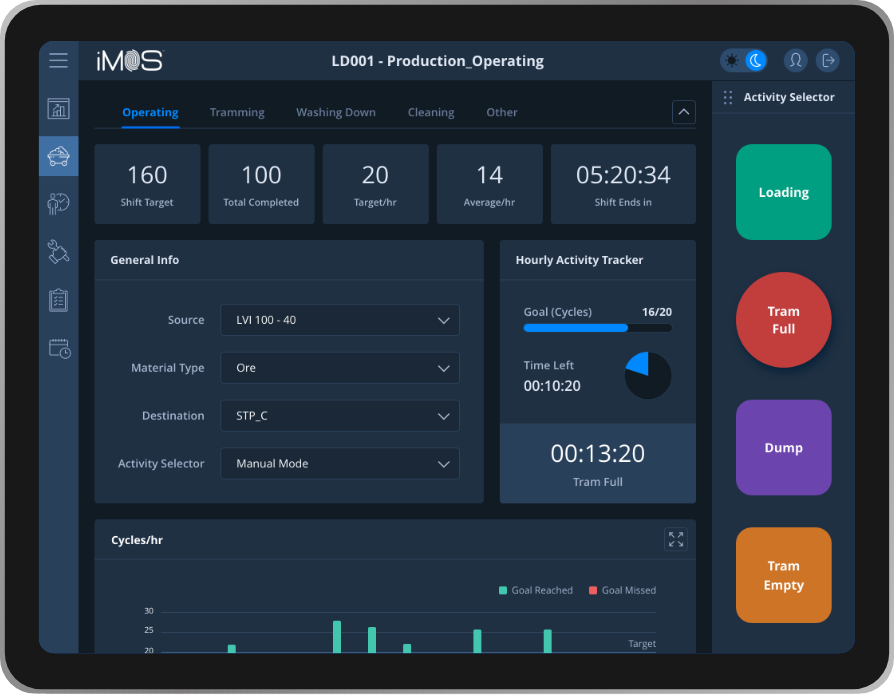Open the Source dropdown

(340, 320)
